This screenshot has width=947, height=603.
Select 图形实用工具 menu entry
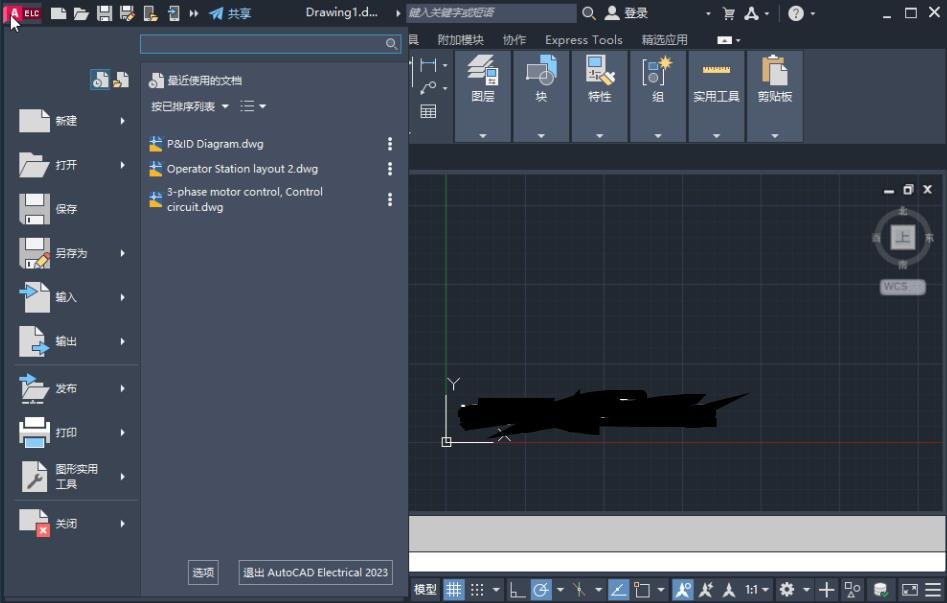72,477
